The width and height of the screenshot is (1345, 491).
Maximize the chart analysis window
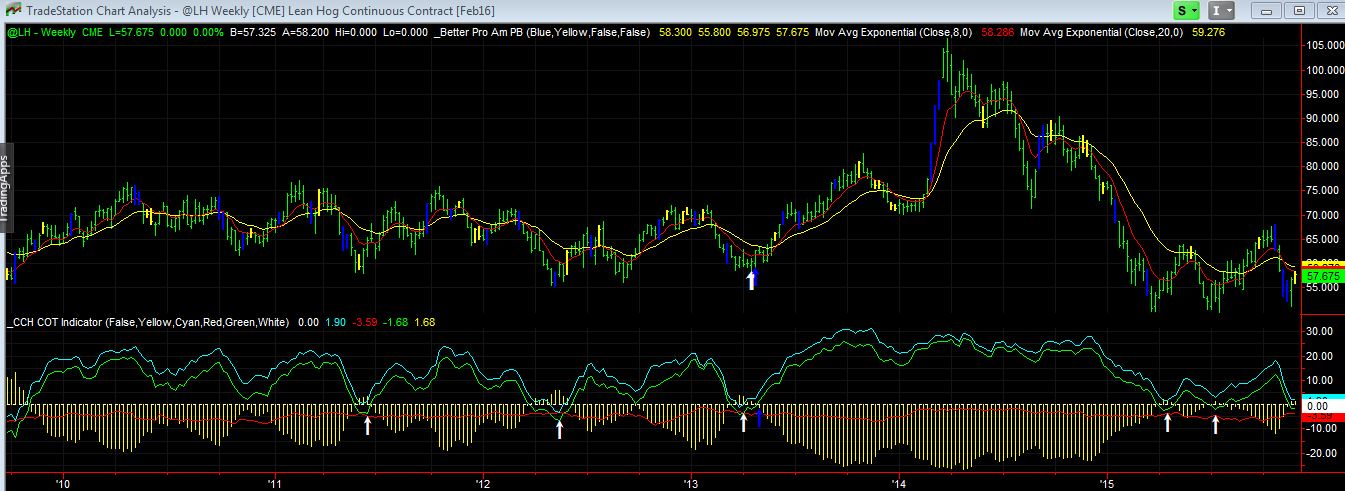click(1299, 10)
